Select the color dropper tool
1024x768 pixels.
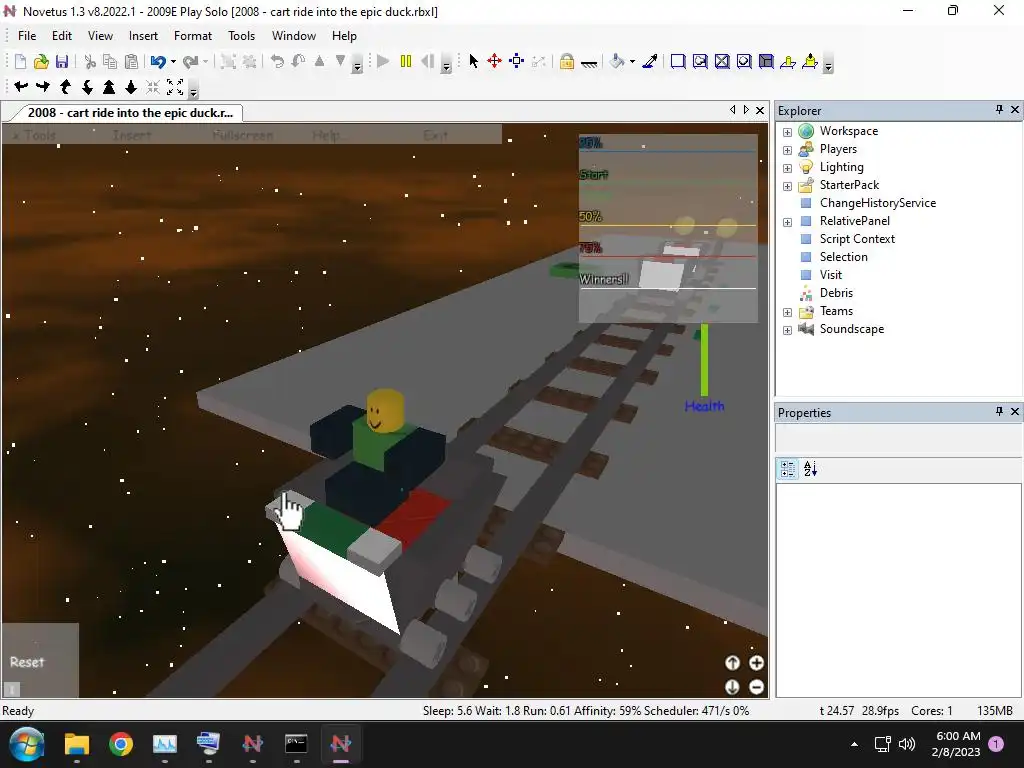[650, 61]
